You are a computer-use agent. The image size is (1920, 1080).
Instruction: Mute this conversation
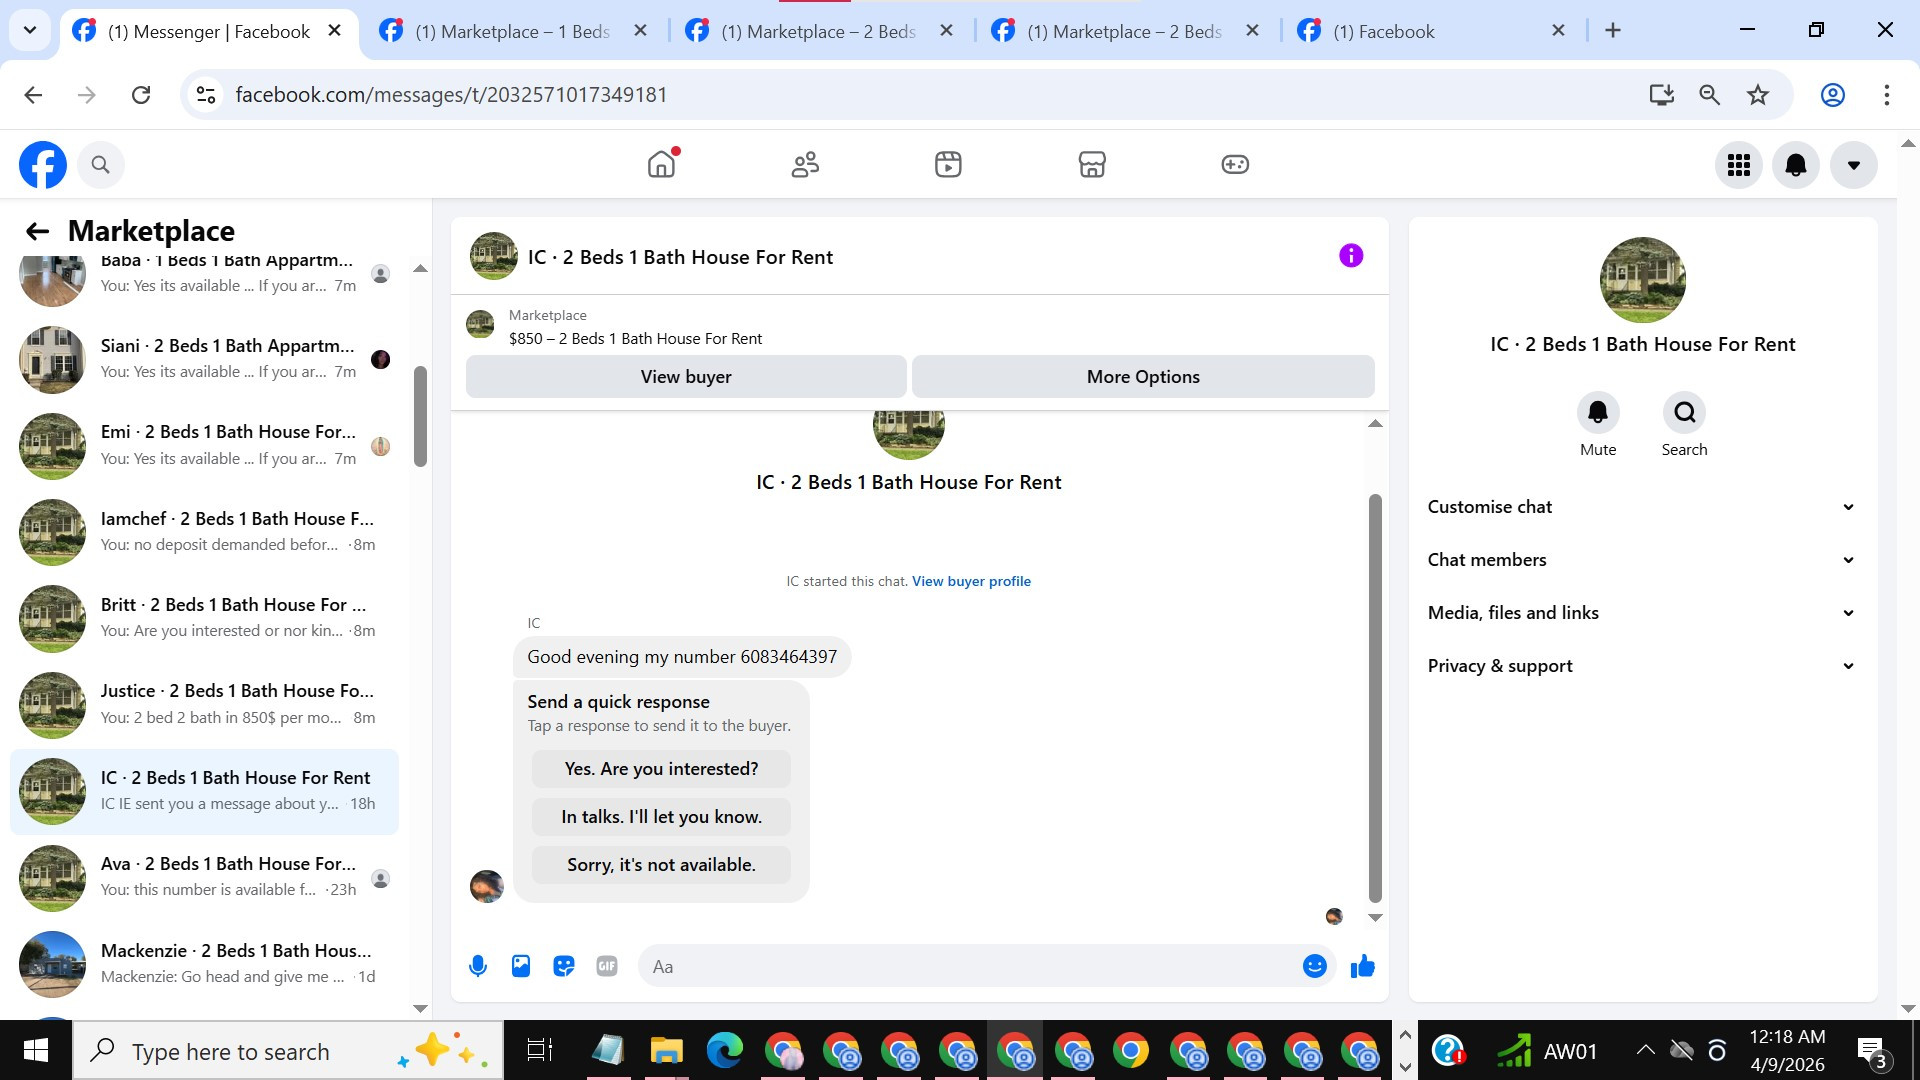(1597, 413)
